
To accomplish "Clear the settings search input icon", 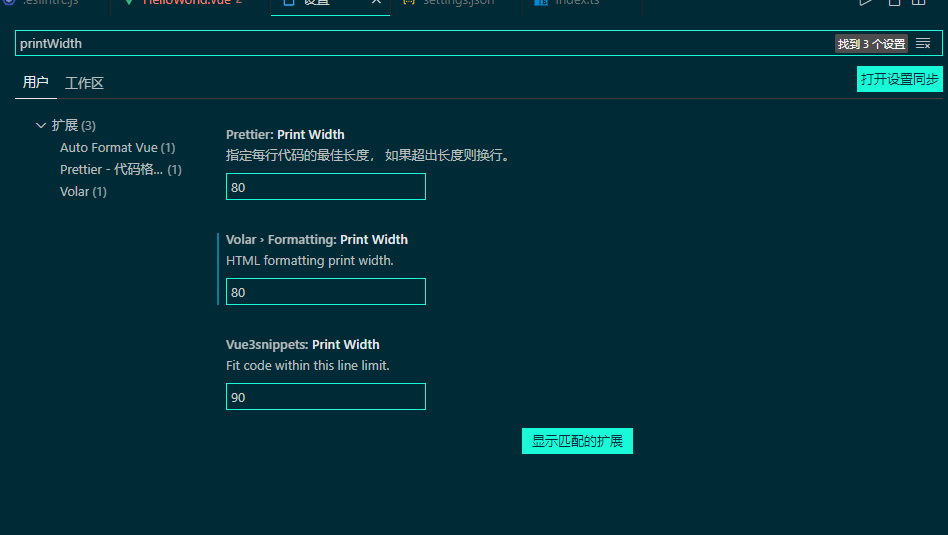I will click(923, 44).
